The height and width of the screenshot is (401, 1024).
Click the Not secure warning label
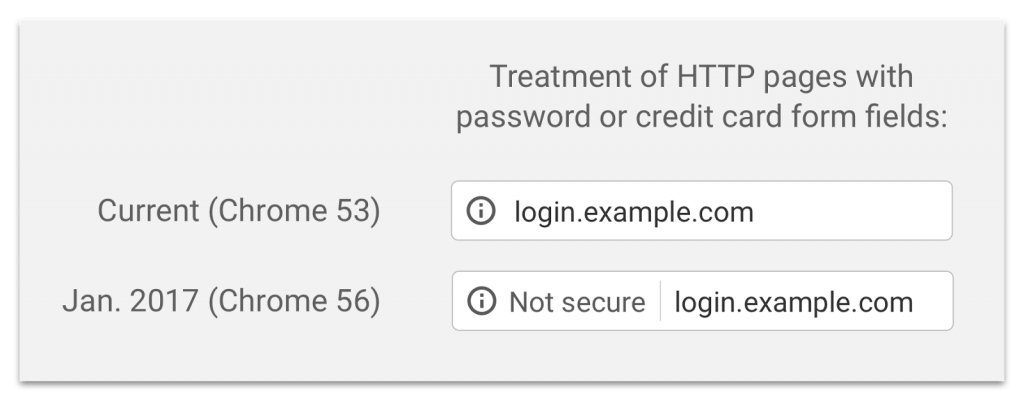[x=577, y=301]
